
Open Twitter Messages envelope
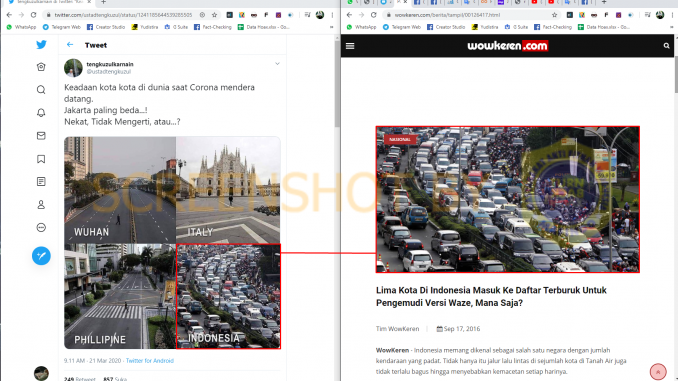(41, 136)
